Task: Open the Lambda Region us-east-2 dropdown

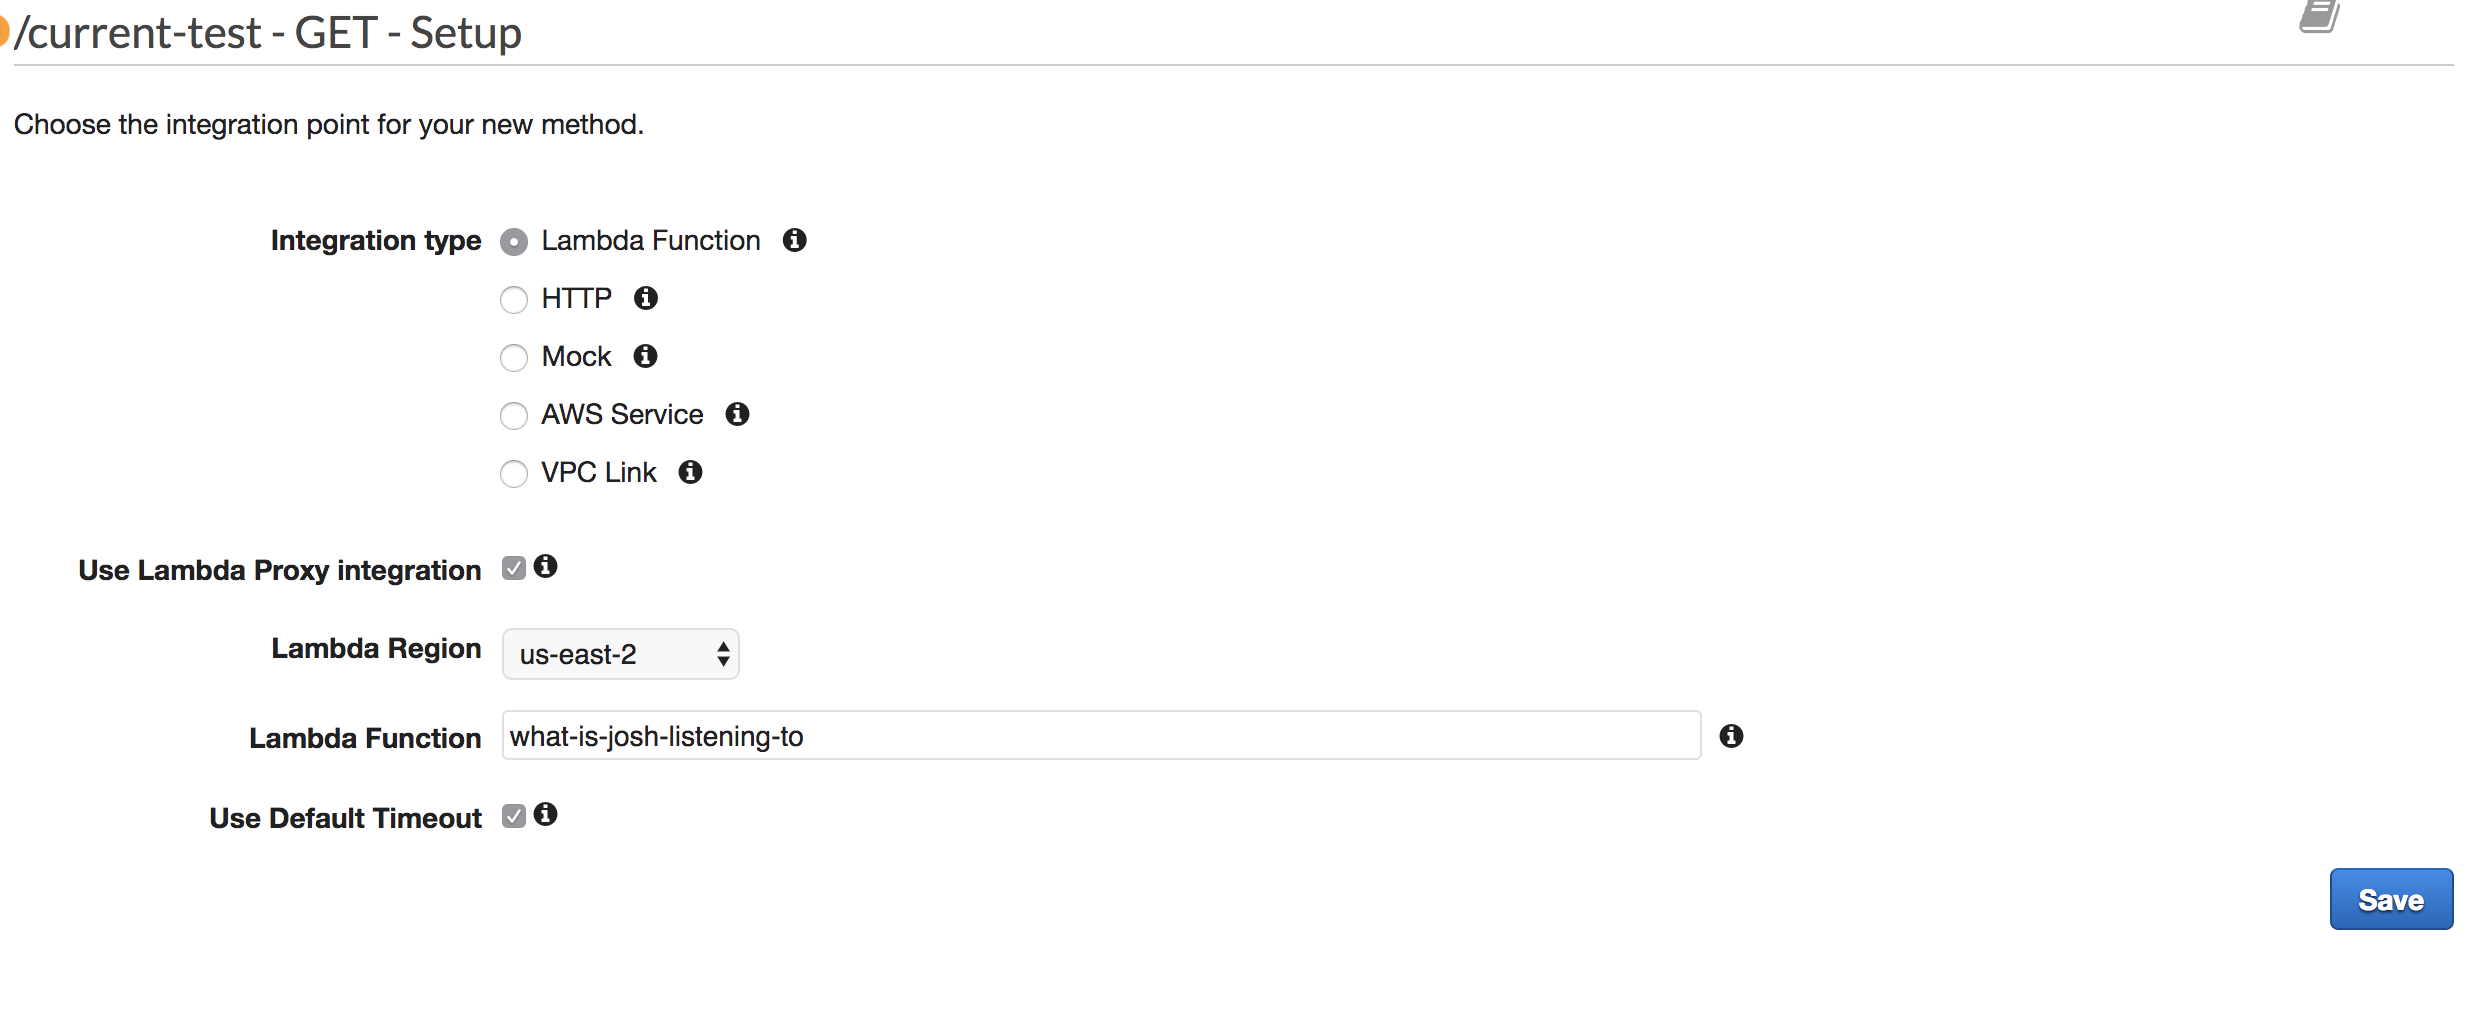Action: point(621,654)
